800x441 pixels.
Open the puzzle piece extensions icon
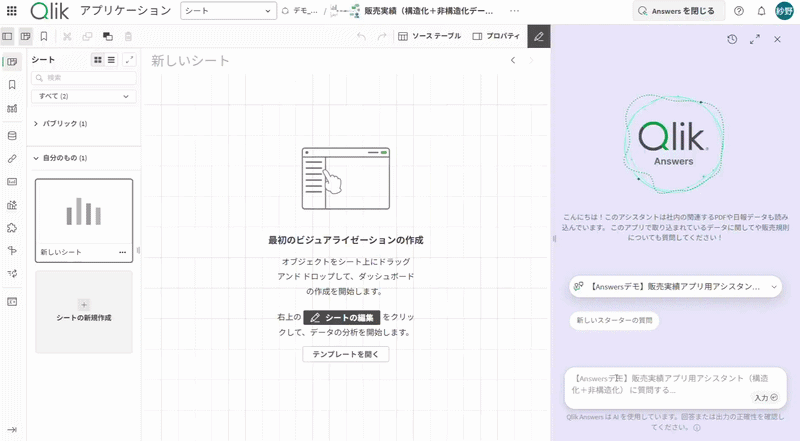tap(12, 228)
